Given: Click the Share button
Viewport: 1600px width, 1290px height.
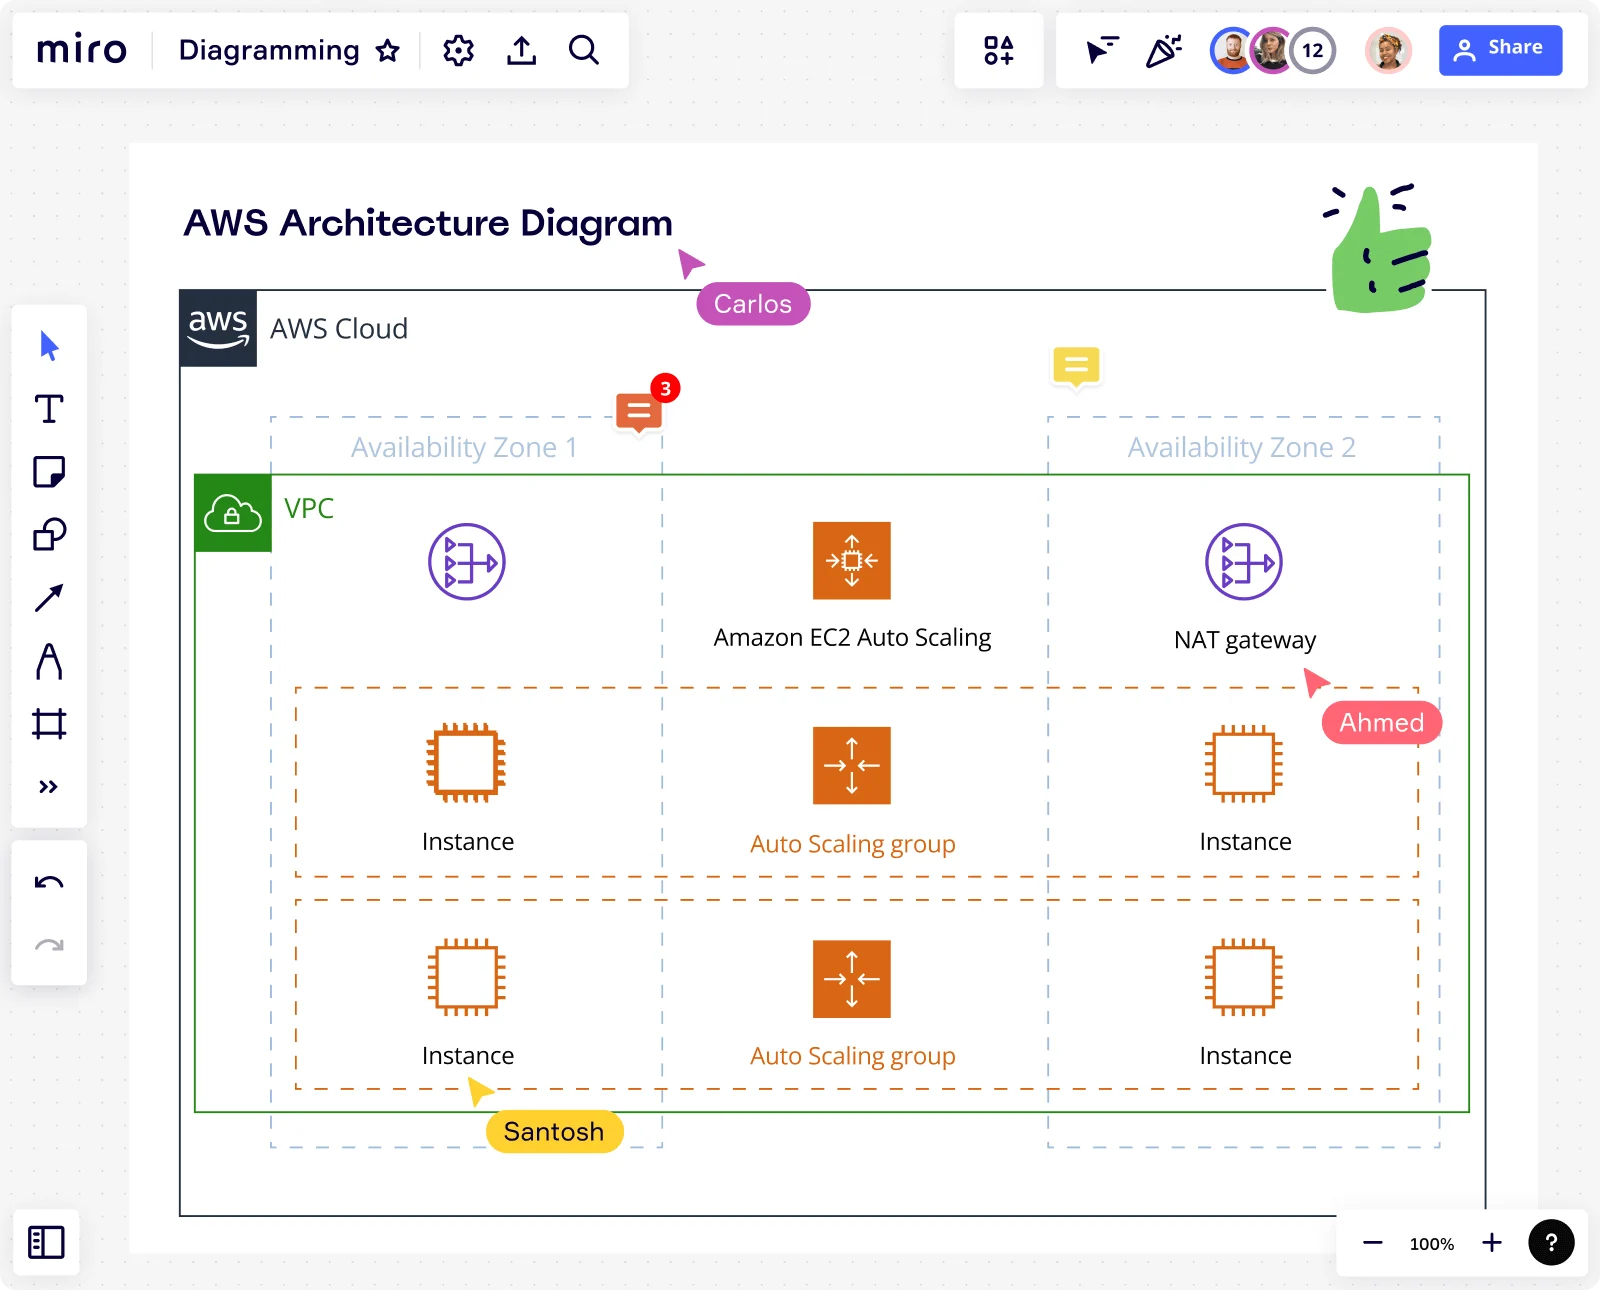Looking at the screenshot, I should pos(1500,50).
